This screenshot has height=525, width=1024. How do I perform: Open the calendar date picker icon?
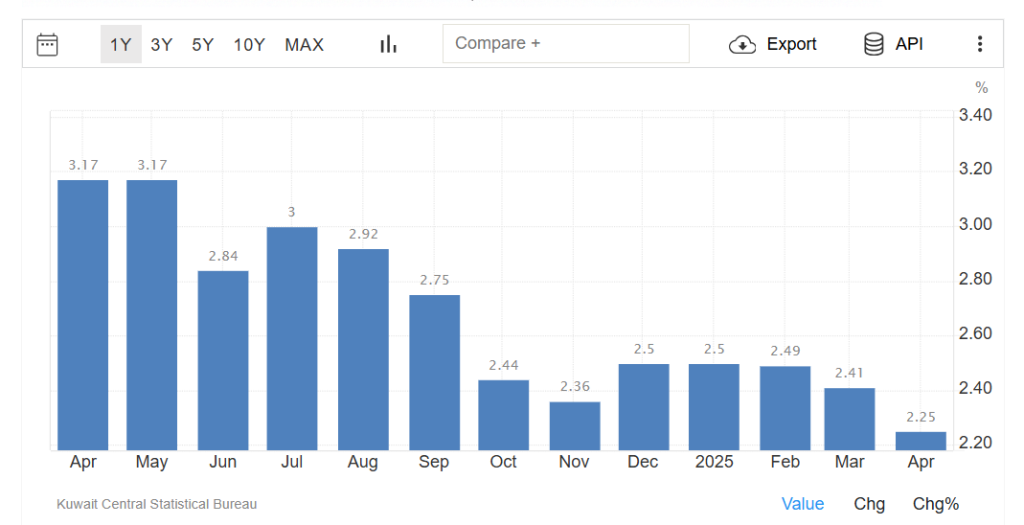(x=47, y=44)
